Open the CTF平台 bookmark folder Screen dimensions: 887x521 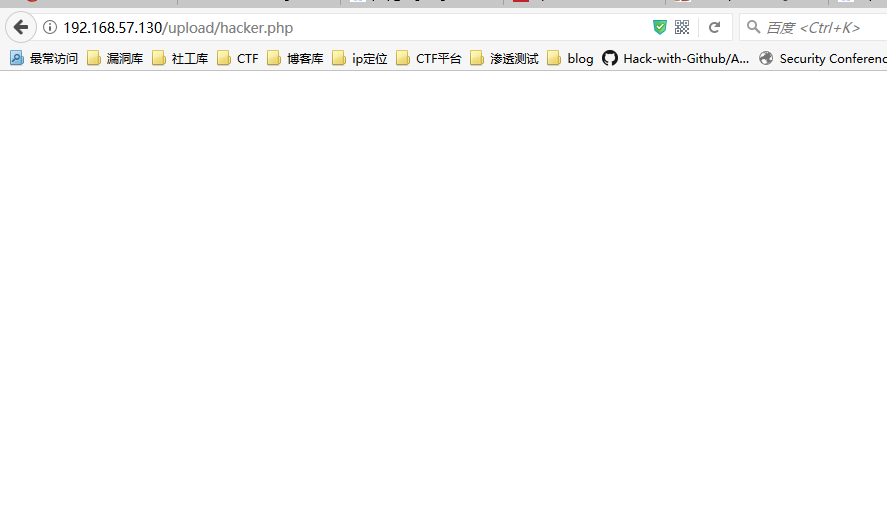pyautogui.click(x=429, y=58)
